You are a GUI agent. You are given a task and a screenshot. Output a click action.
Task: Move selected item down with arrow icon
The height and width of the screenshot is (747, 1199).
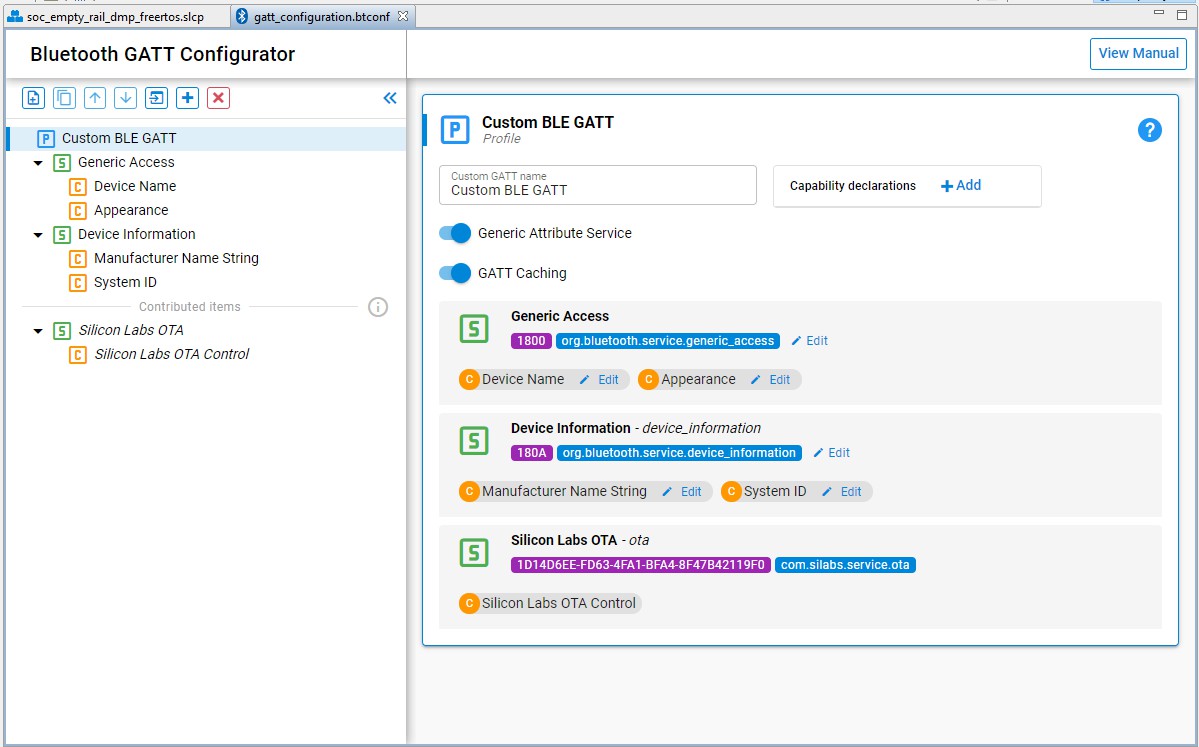125,98
